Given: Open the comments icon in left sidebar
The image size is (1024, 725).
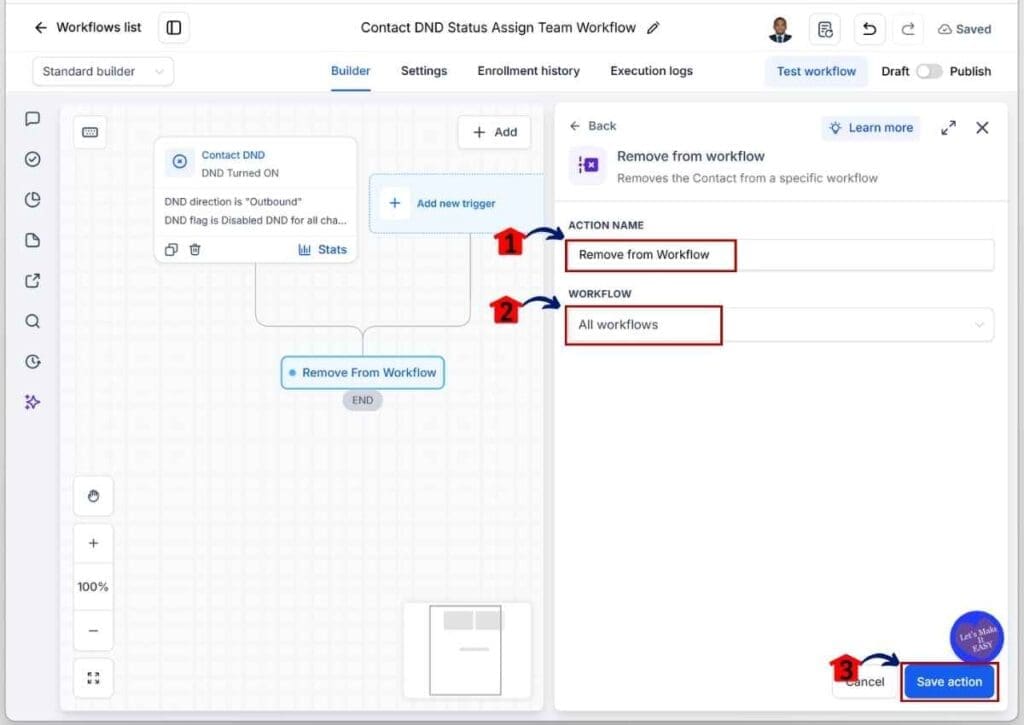Looking at the screenshot, I should point(33,119).
